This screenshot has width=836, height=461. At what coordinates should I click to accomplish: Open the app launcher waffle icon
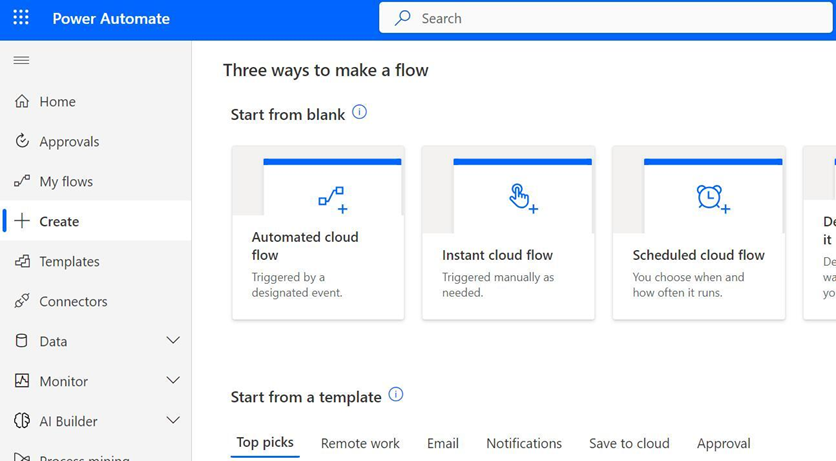pos(21,18)
